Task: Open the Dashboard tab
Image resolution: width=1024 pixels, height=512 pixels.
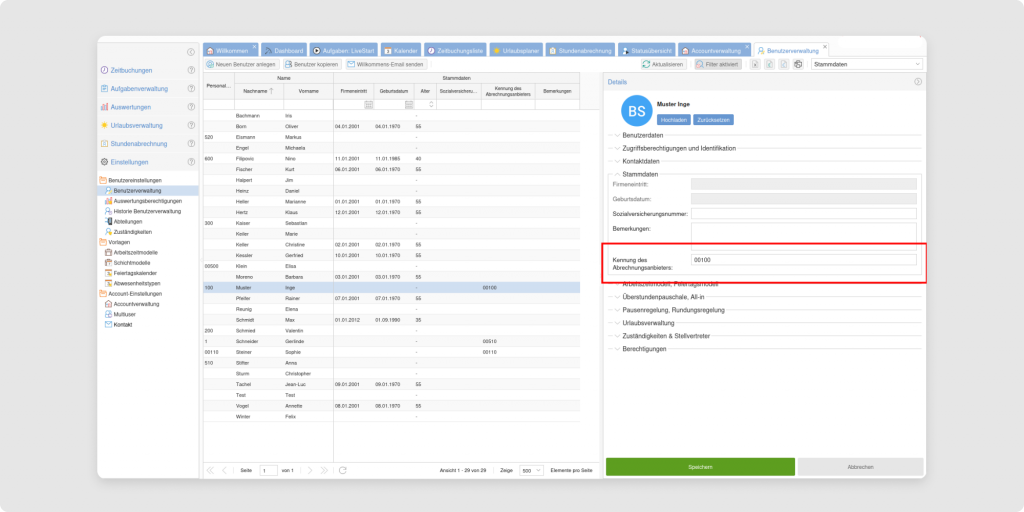Action: click(x=284, y=49)
